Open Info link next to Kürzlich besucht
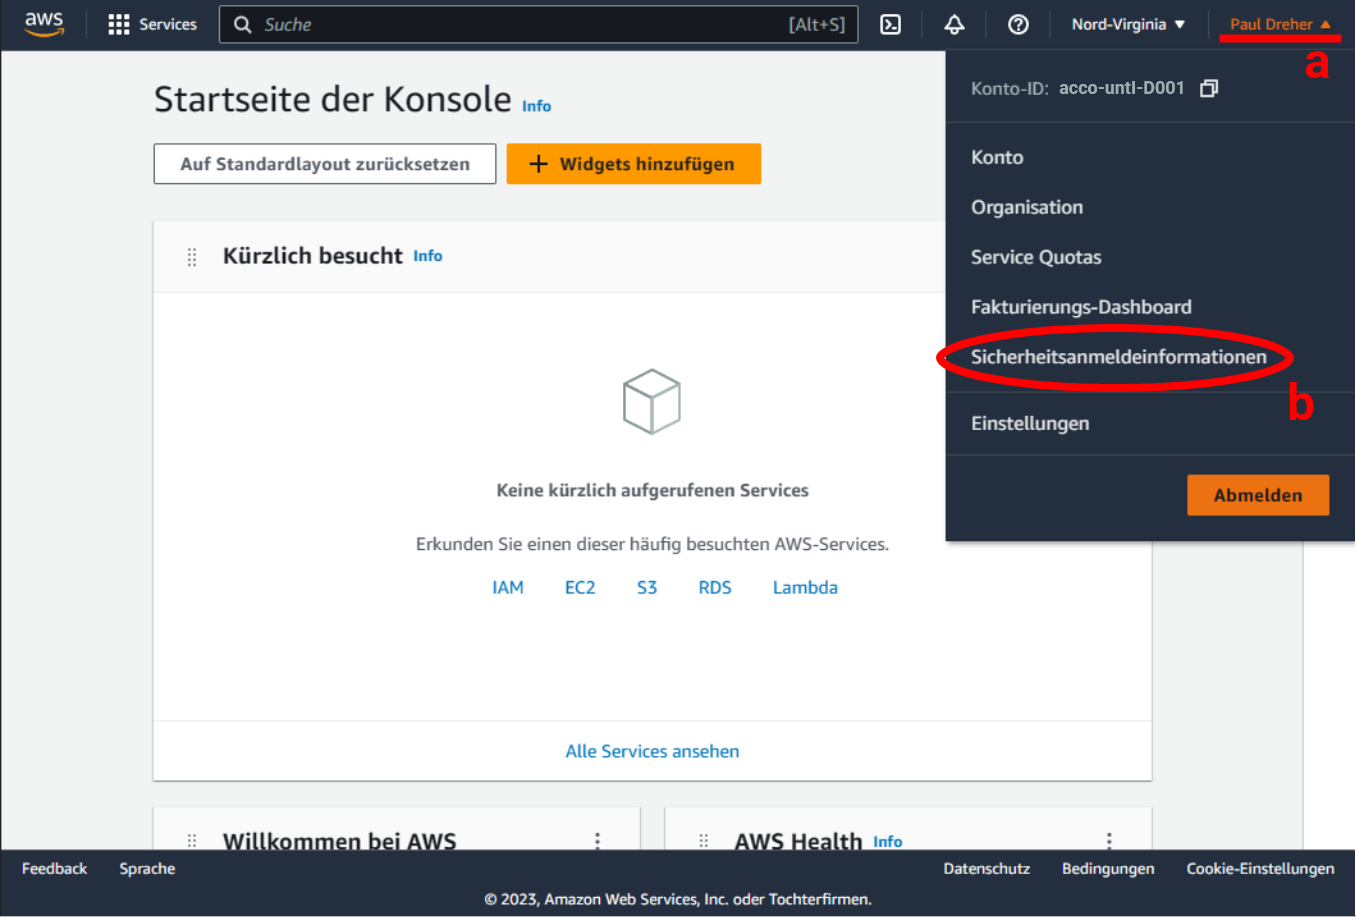Screen dimensions: 1356x917 (428, 256)
